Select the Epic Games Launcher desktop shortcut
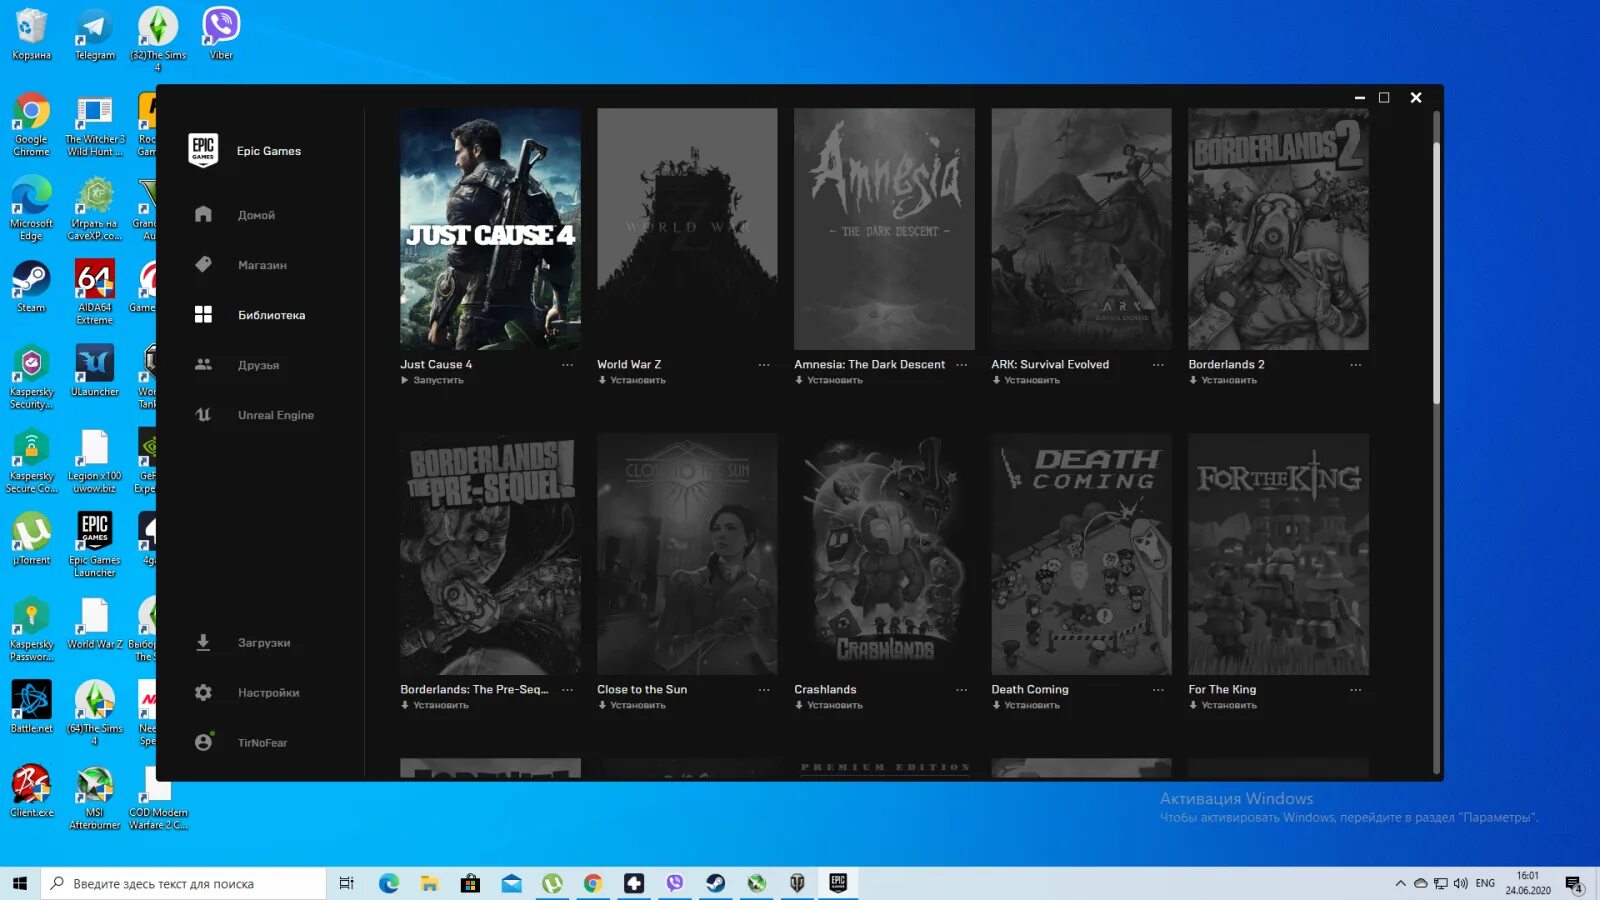The image size is (1600, 900). pos(94,545)
